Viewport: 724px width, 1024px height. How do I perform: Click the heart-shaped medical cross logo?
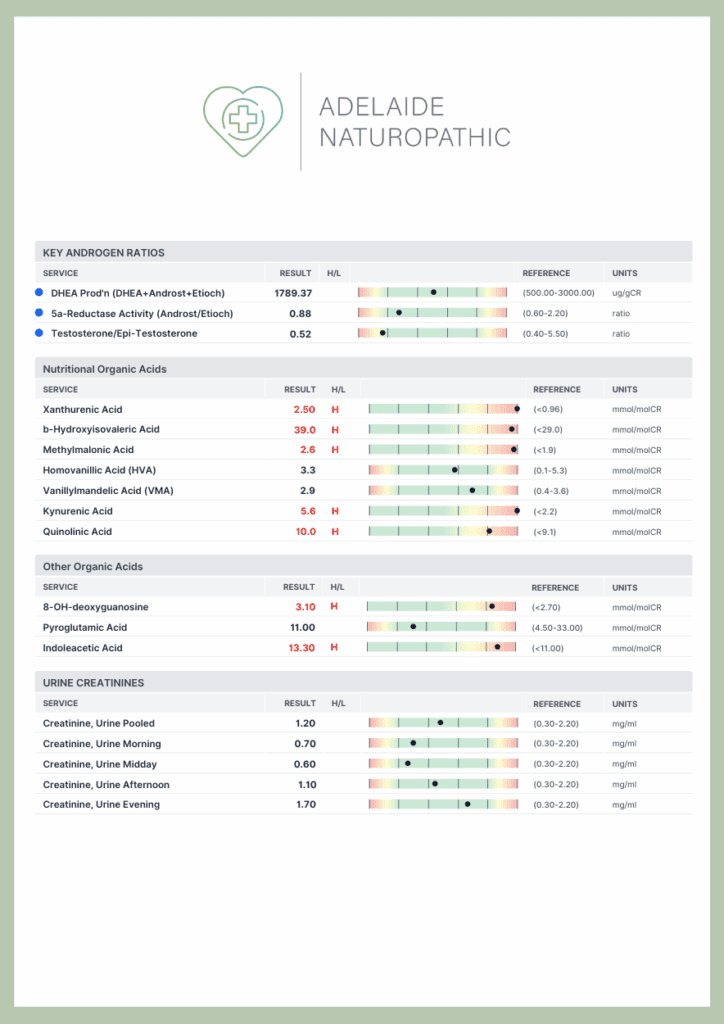(x=242, y=121)
